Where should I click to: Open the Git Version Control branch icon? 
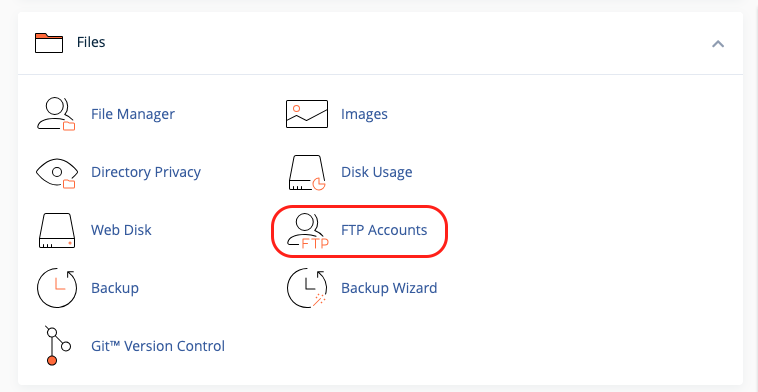coord(58,346)
